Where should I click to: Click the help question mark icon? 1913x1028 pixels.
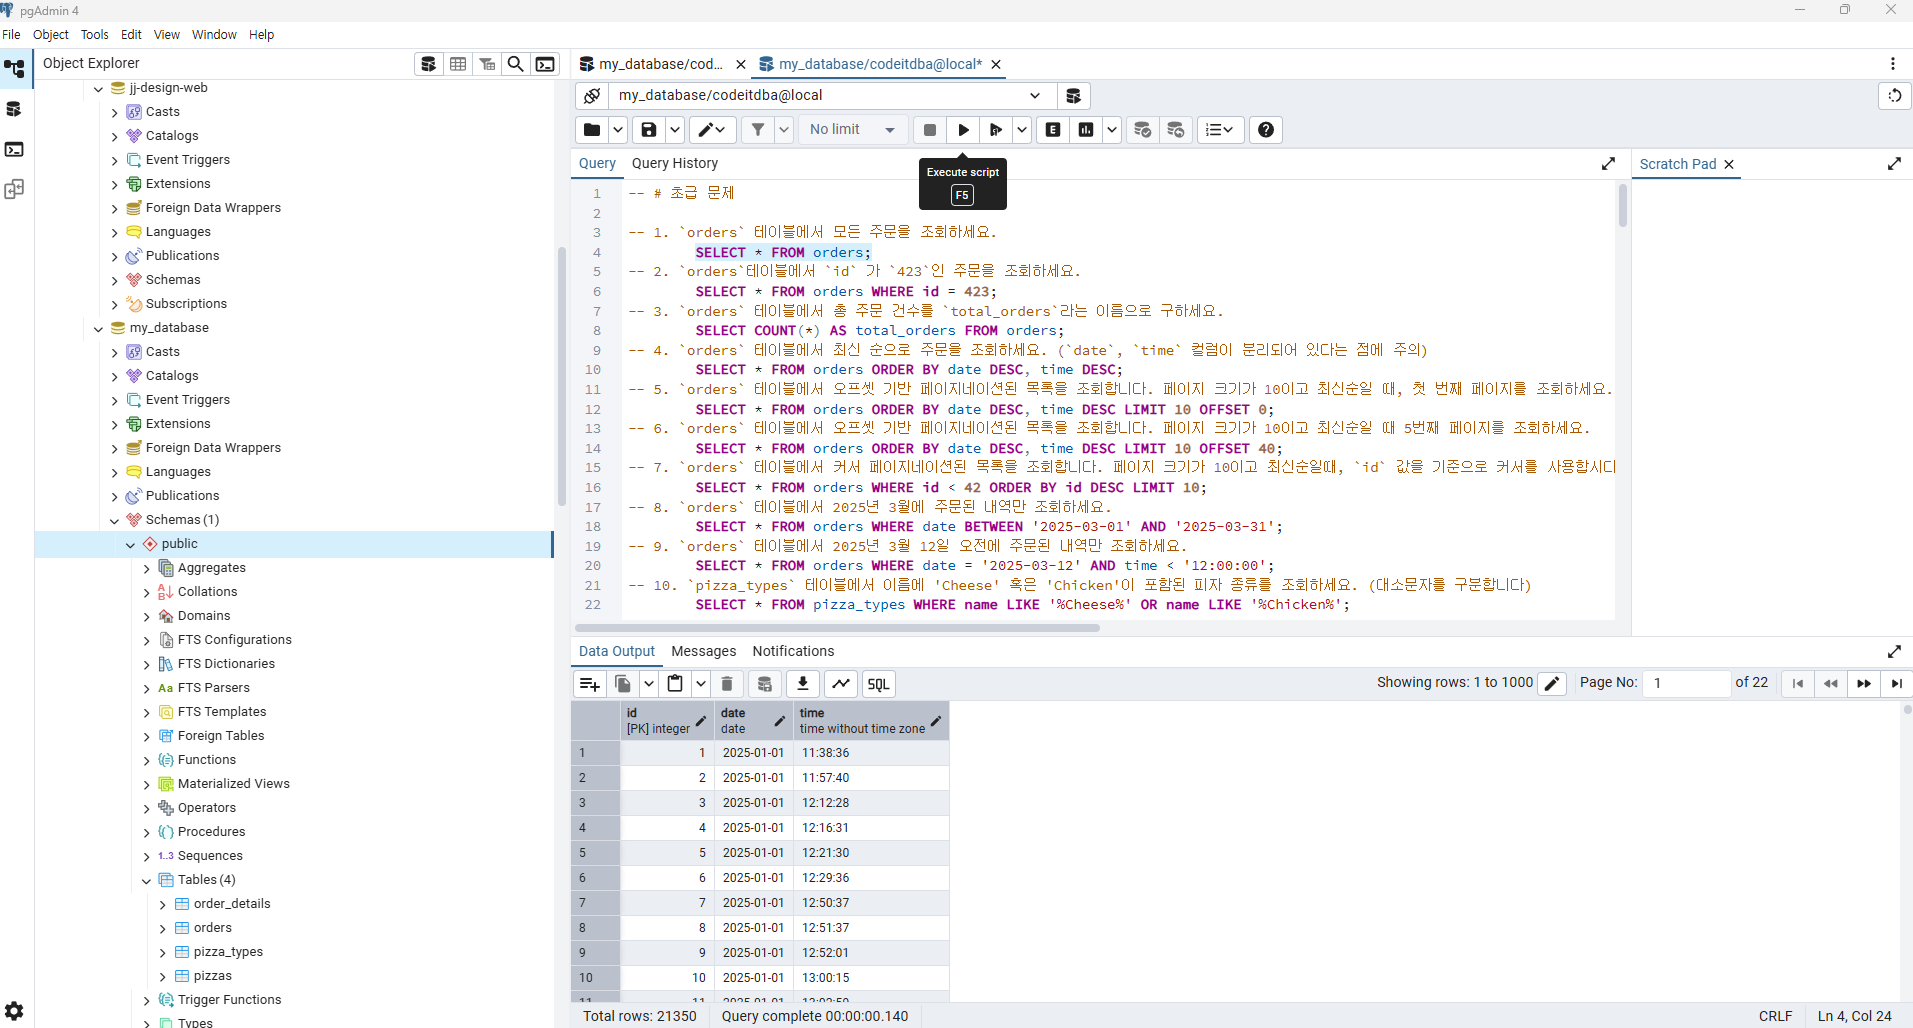pos(1266,130)
